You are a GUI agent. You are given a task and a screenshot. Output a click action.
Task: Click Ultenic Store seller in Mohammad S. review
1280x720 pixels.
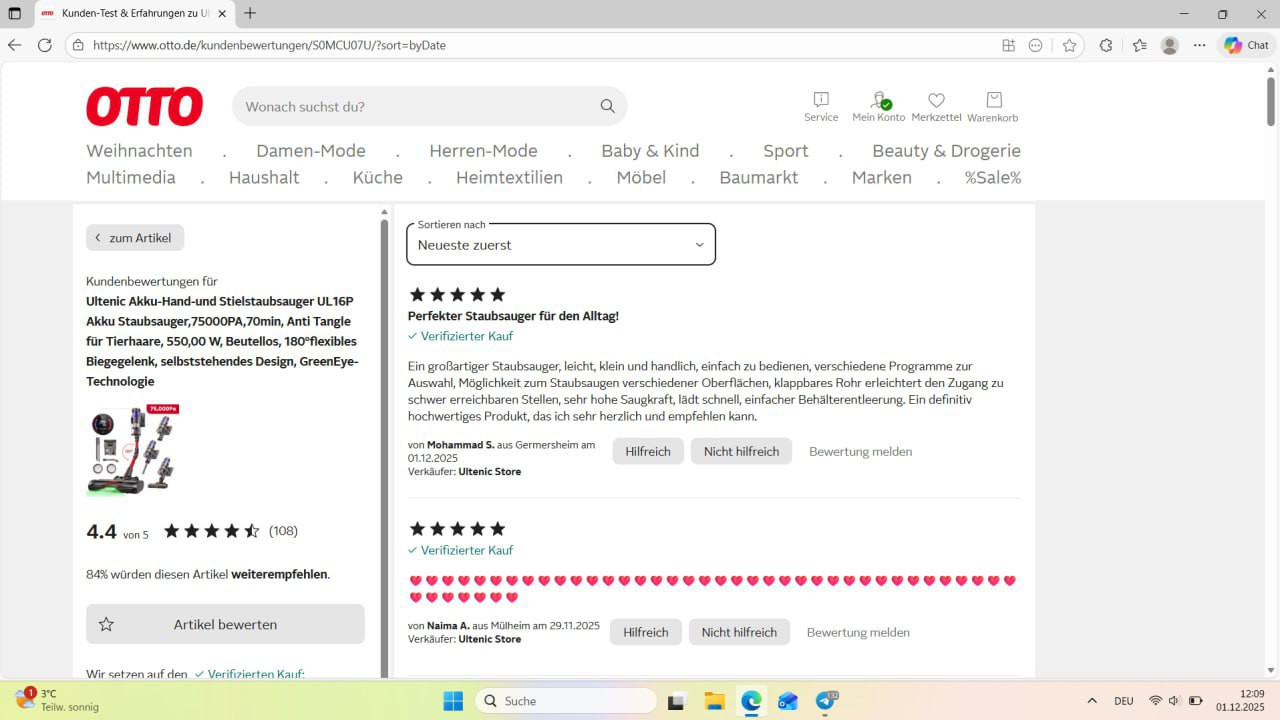coord(490,472)
